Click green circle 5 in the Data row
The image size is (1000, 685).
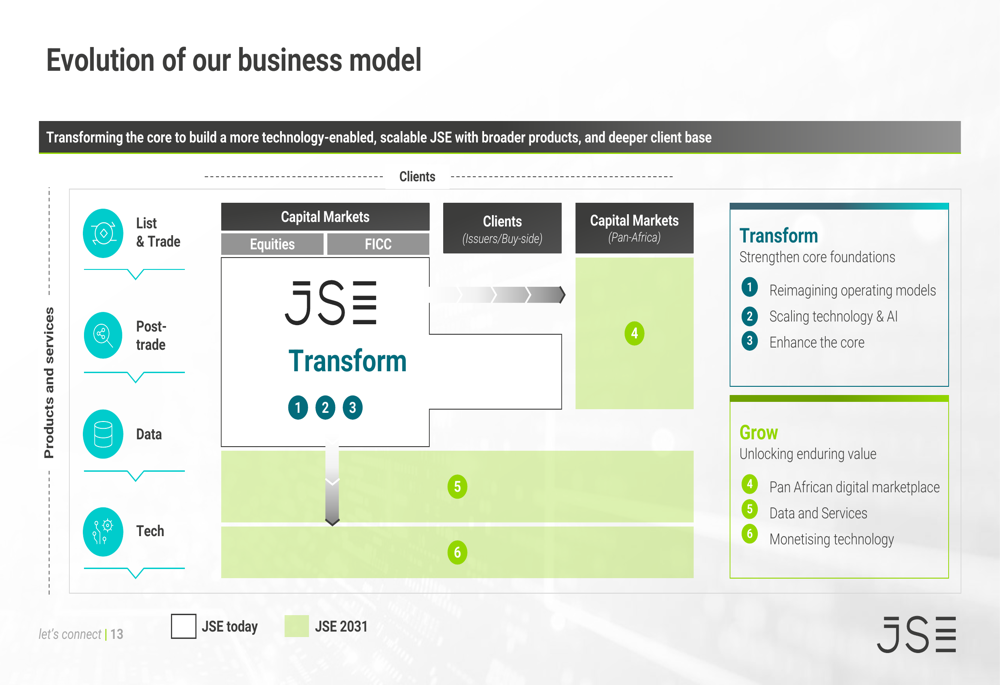457,487
